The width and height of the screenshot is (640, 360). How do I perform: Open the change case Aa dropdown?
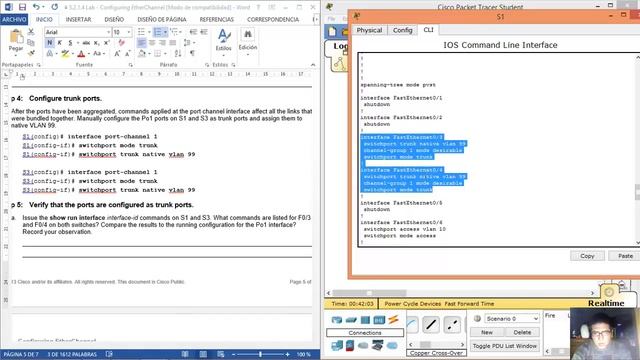tap(99, 53)
